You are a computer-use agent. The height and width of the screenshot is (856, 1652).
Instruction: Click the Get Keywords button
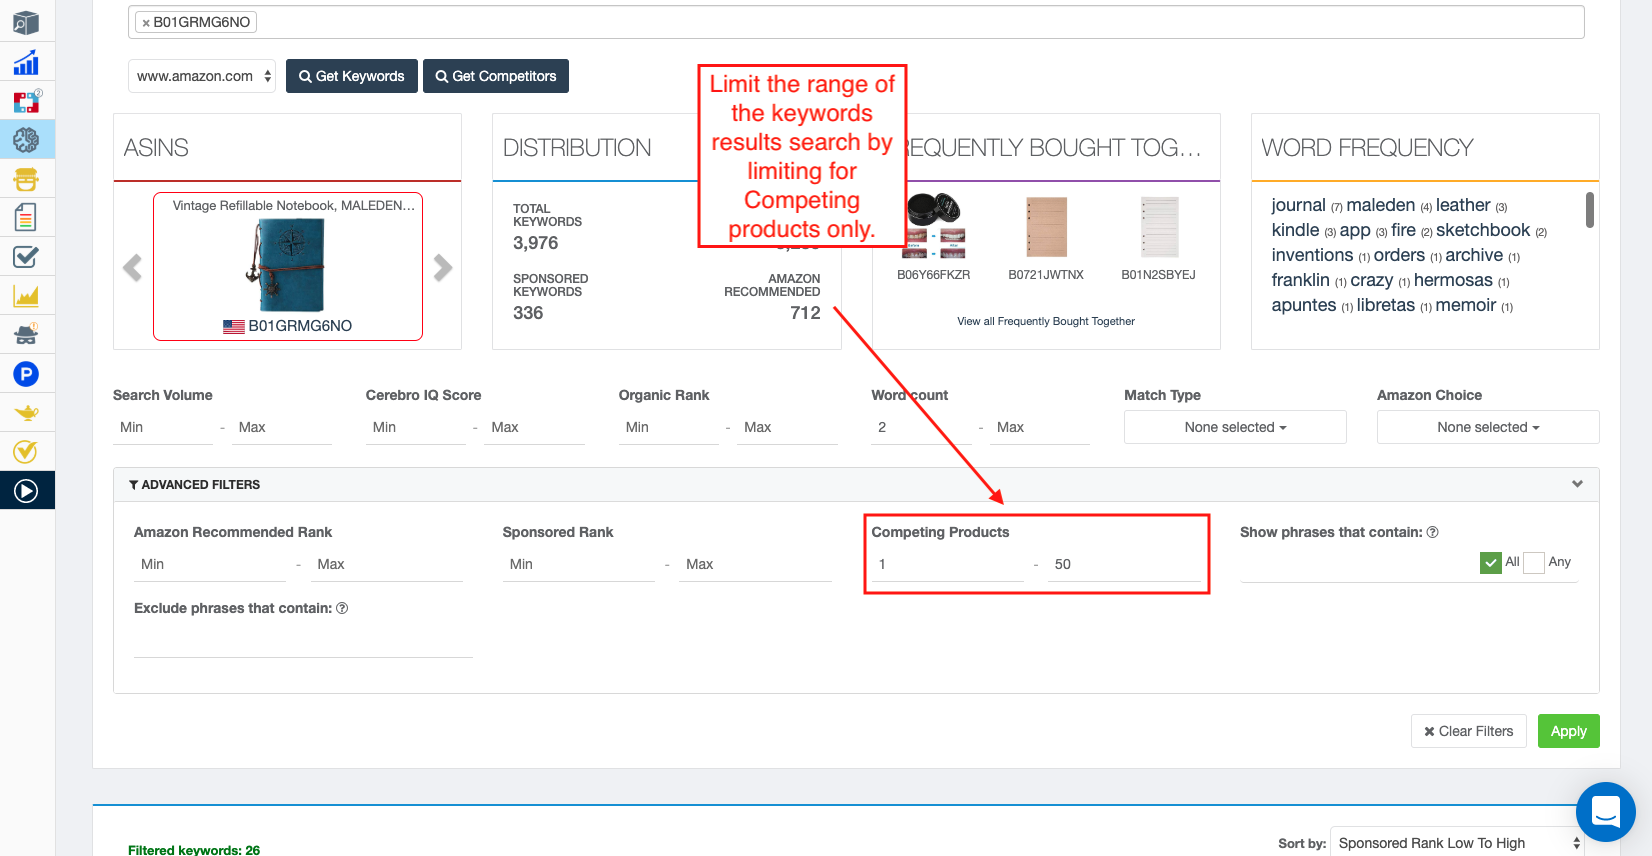click(351, 76)
